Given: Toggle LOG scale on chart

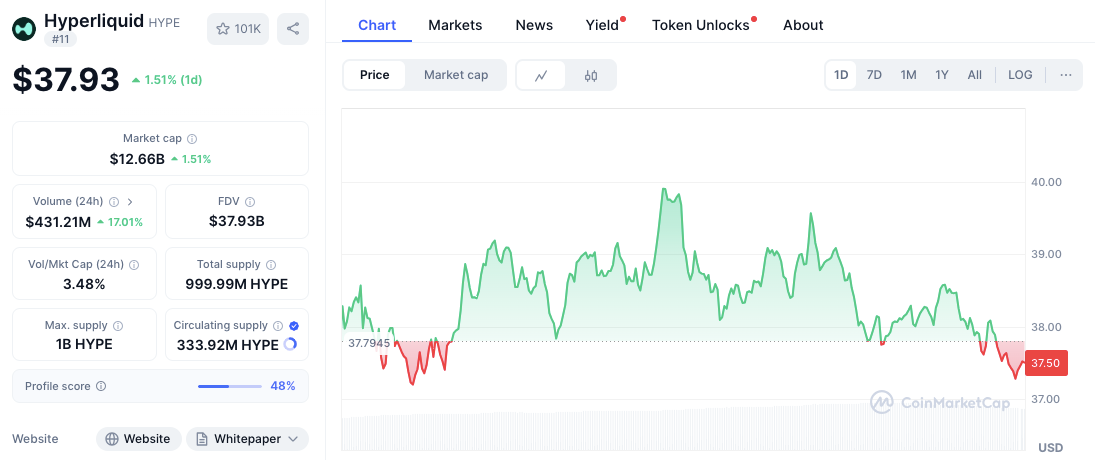Looking at the screenshot, I should pos(1020,75).
